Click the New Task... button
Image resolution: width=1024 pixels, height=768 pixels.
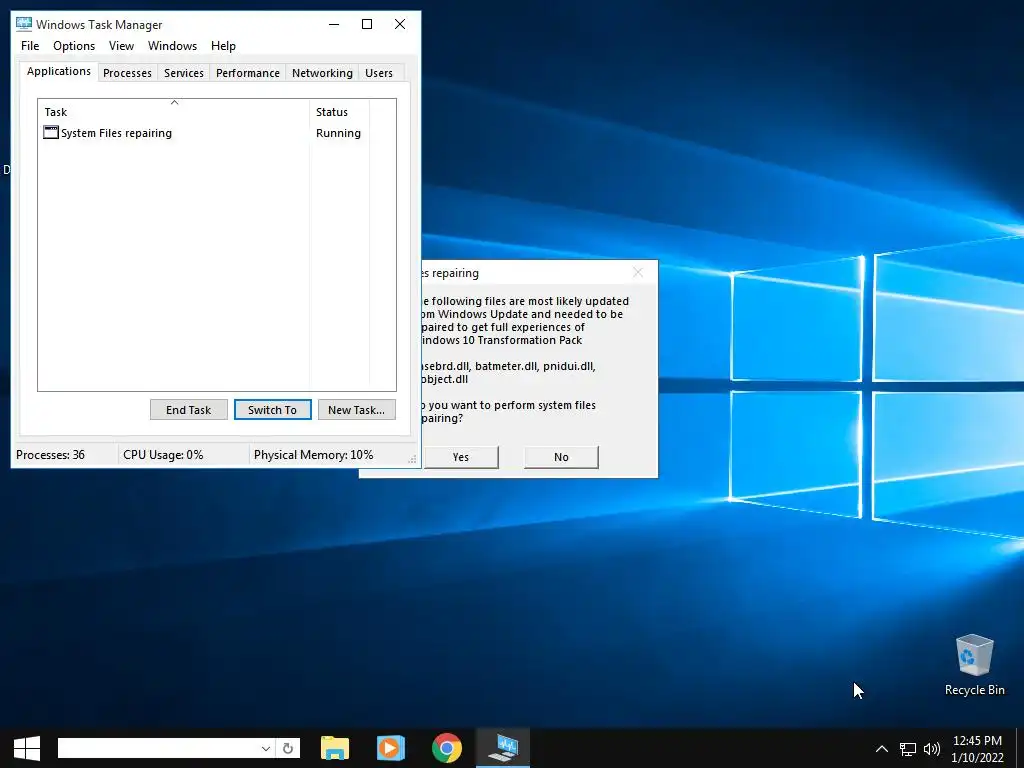pos(357,409)
